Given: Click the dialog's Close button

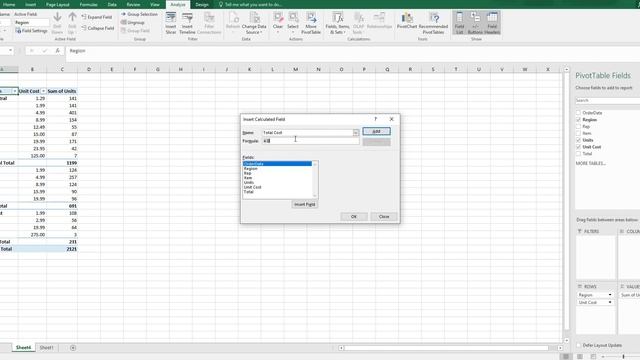Looking at the screenshot, I should point(384,217).
